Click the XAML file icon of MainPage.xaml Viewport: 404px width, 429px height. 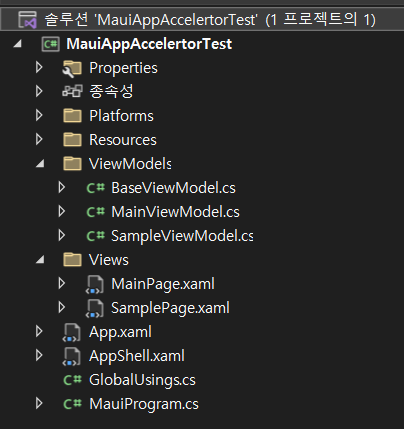(x=95, y=284)
